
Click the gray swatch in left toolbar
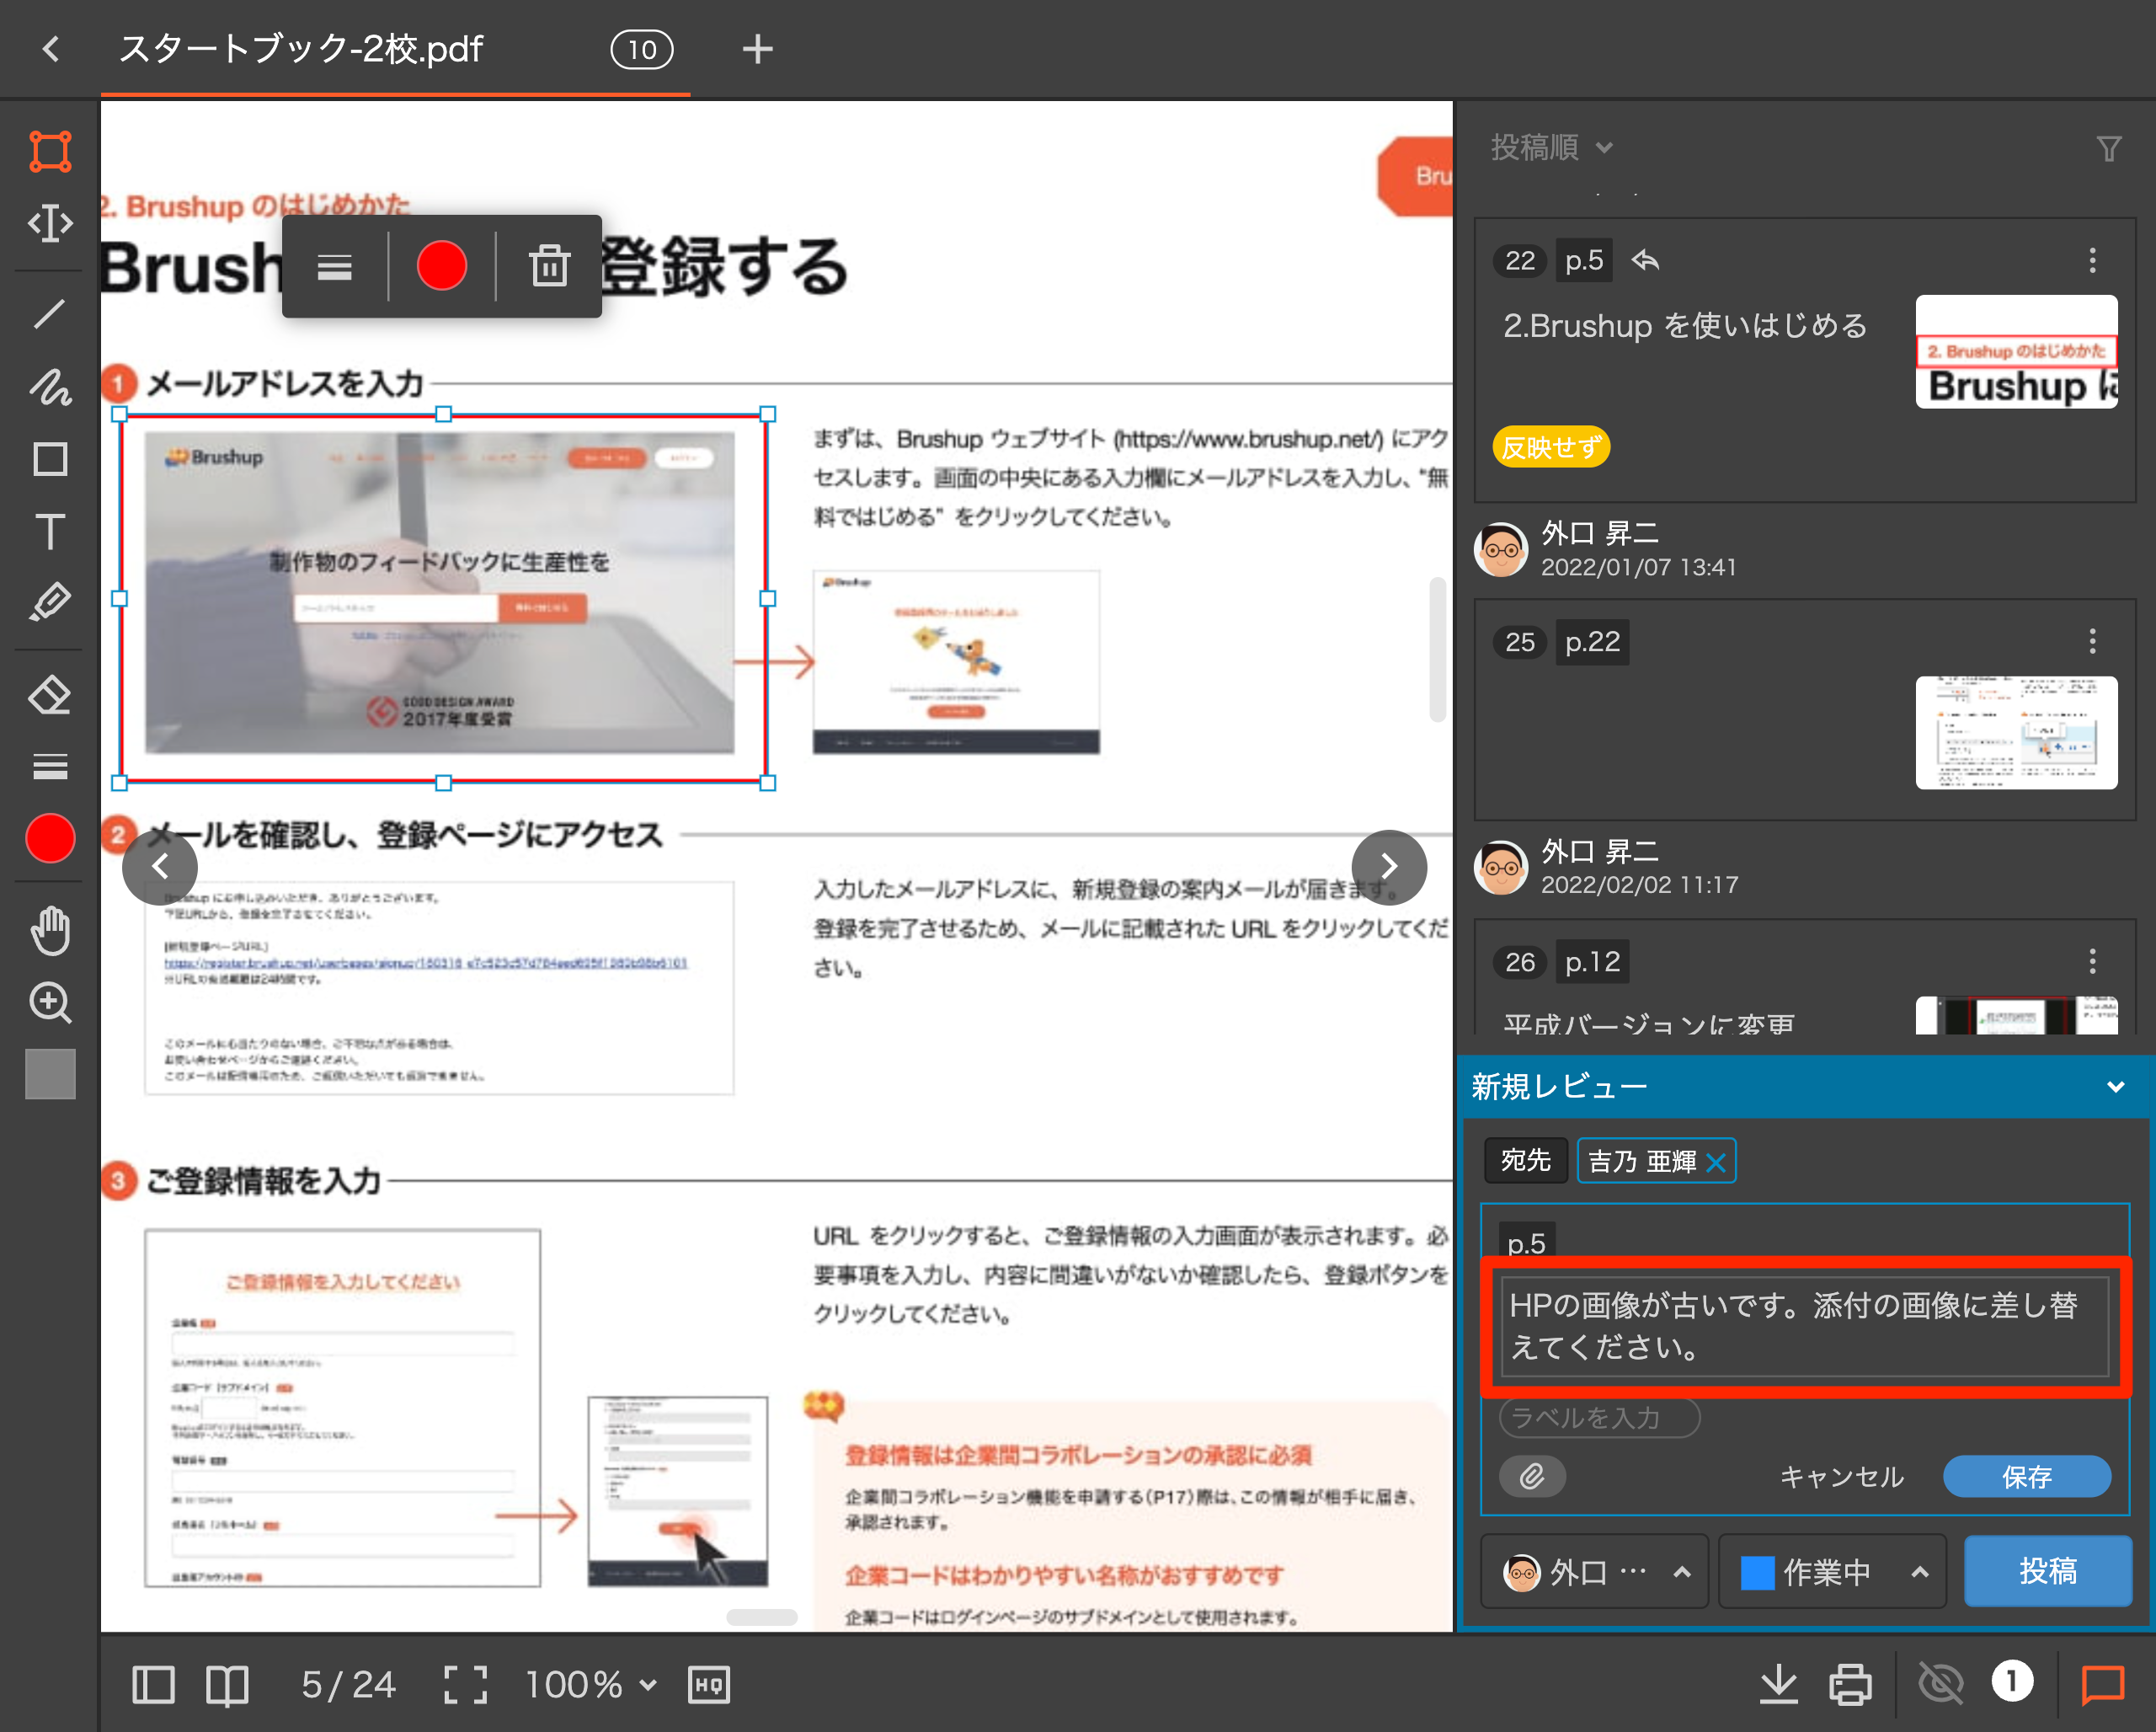(x=50, y=1074)
